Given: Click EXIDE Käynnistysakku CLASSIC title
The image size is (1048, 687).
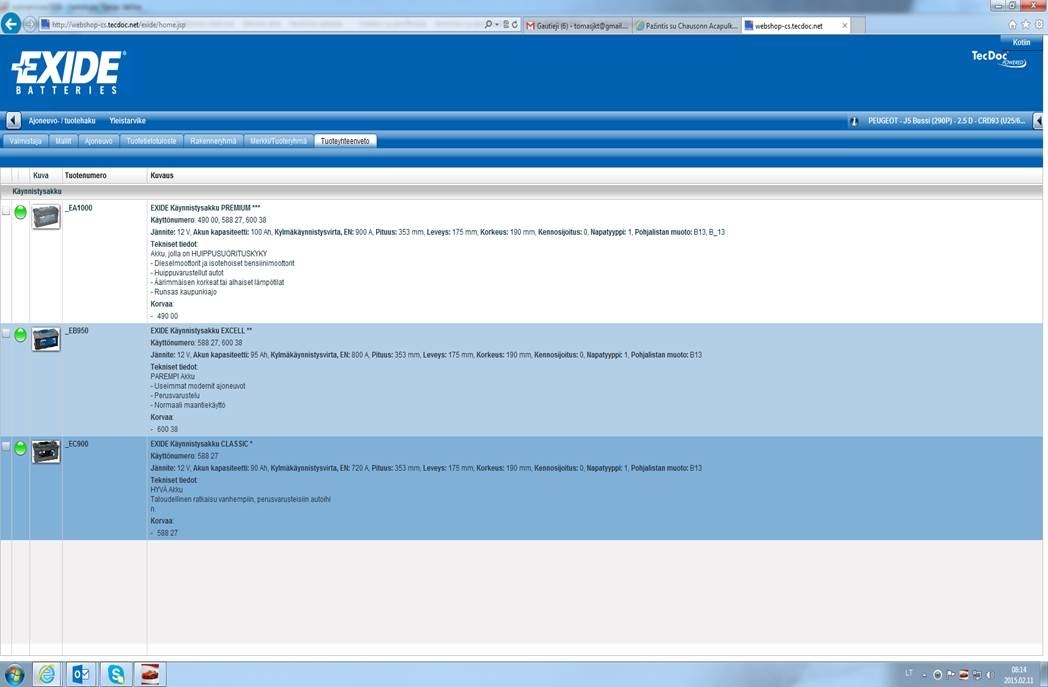Looking at the screenshot, I should point(201,444).
